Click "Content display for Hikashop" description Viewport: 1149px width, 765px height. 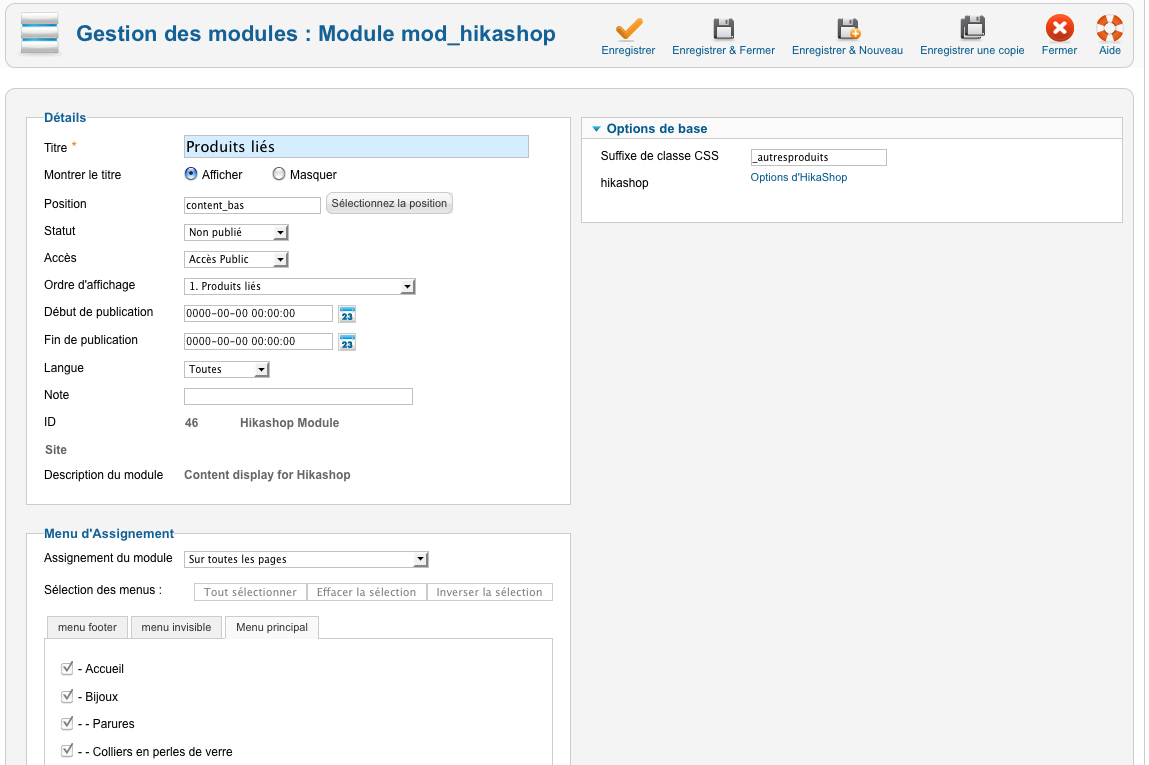point(267,475)
